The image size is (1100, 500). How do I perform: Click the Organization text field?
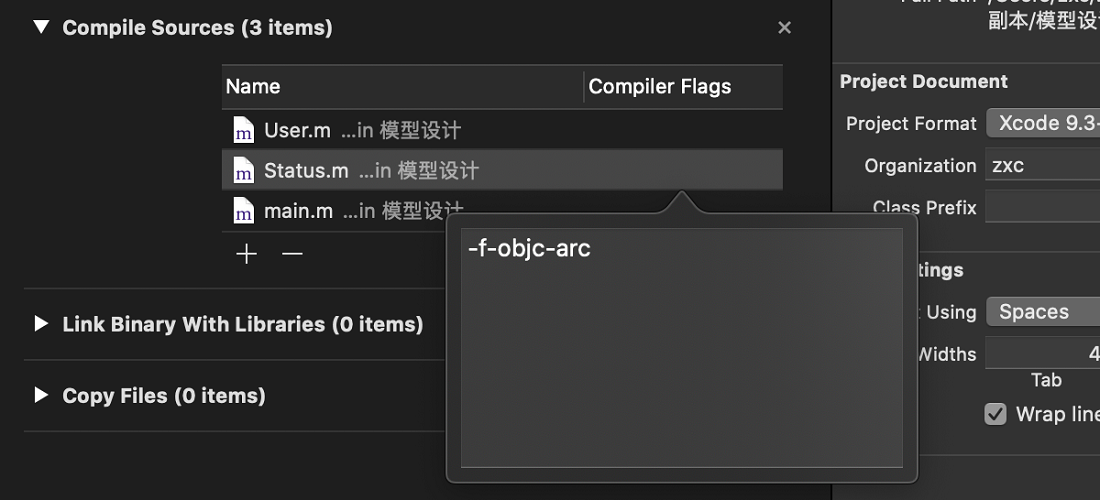(1042, 165)
